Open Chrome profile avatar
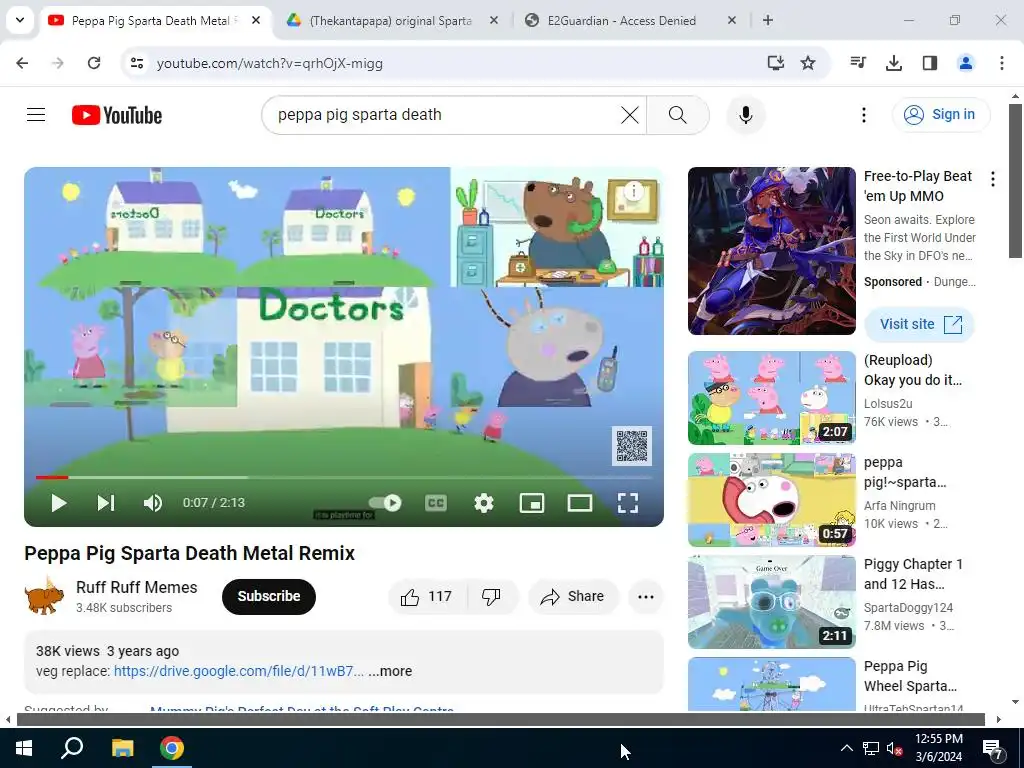1024x768 pixels. point(965,63)
